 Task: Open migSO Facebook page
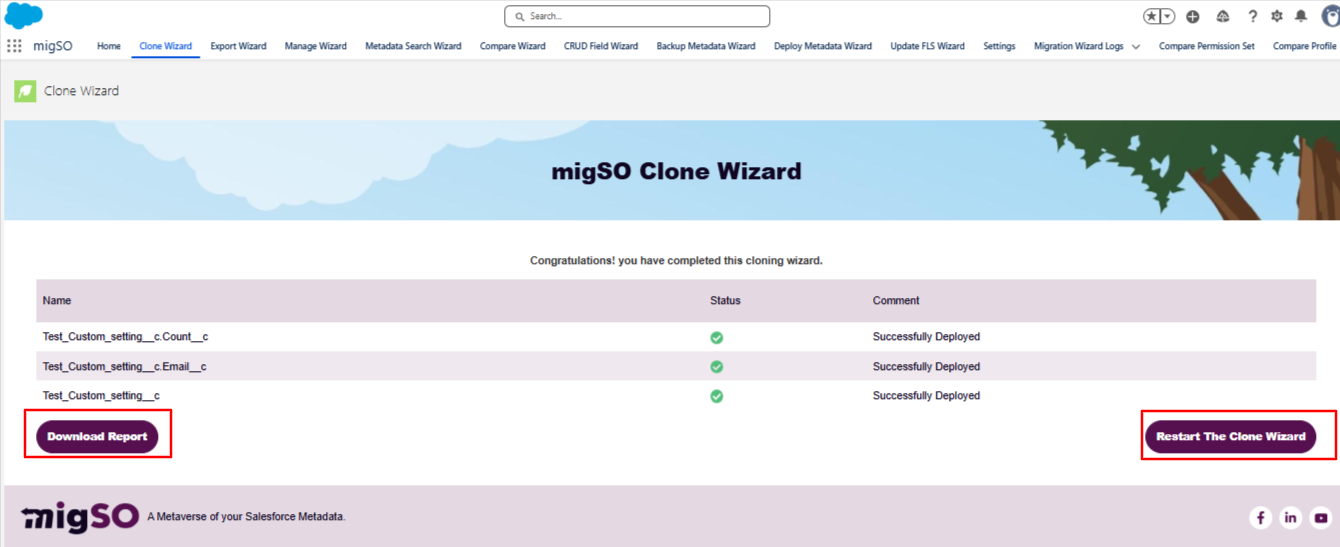click(1260, 517)
